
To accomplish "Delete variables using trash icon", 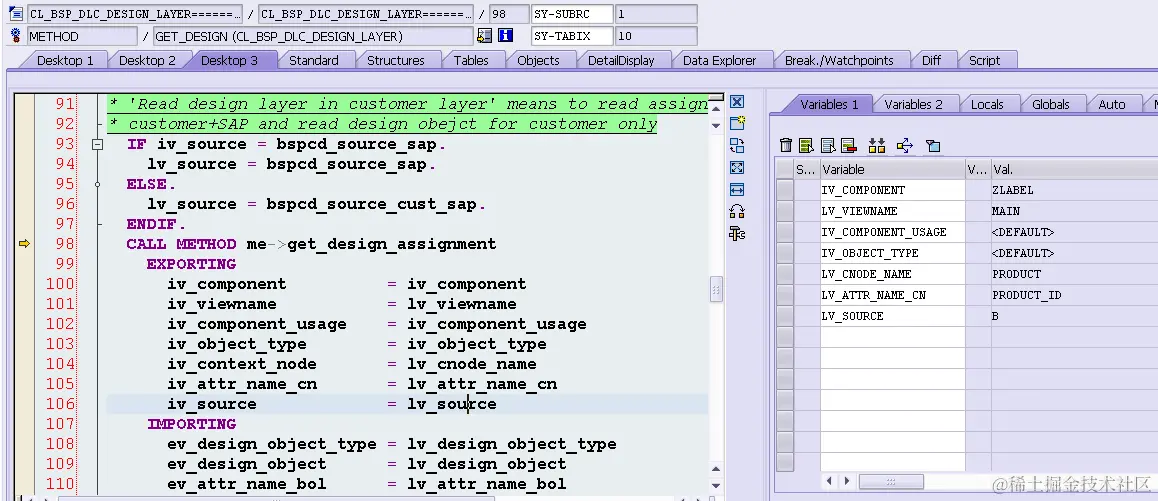I will 786,146.
